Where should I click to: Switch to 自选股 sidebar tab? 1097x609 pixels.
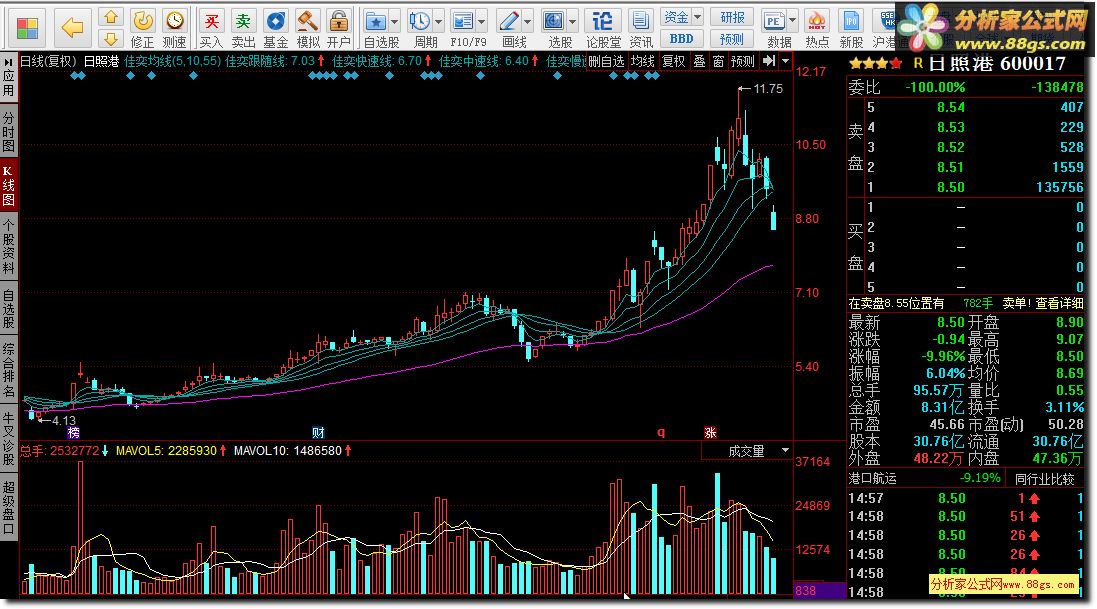8,308
